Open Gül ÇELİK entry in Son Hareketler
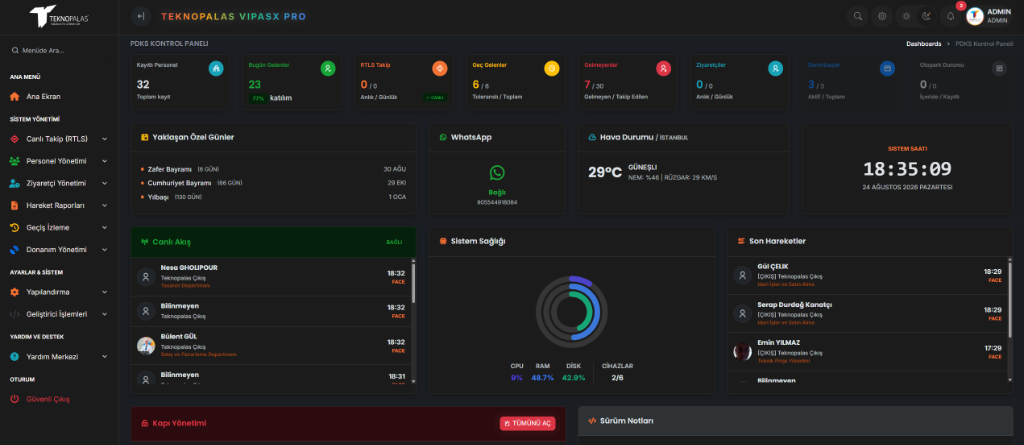 coord(868,275)
